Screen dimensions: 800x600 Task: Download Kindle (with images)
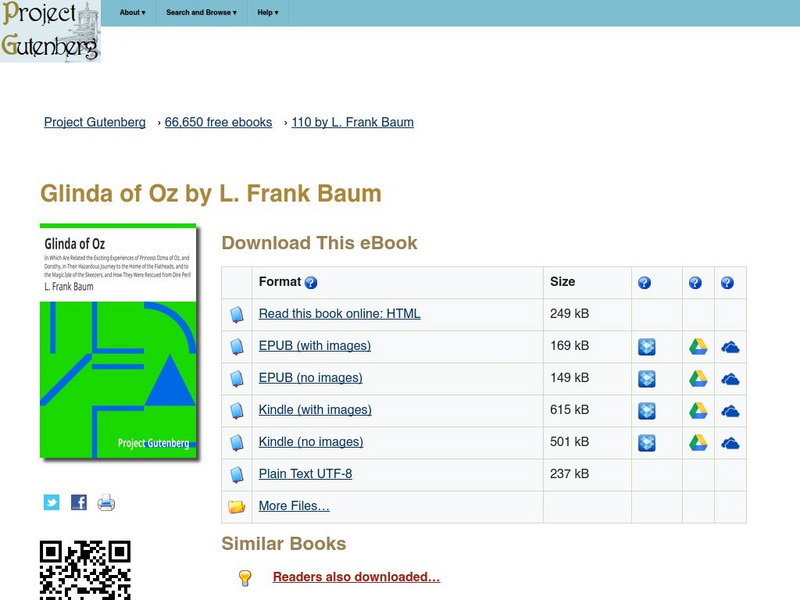click(x=315, y=410)
